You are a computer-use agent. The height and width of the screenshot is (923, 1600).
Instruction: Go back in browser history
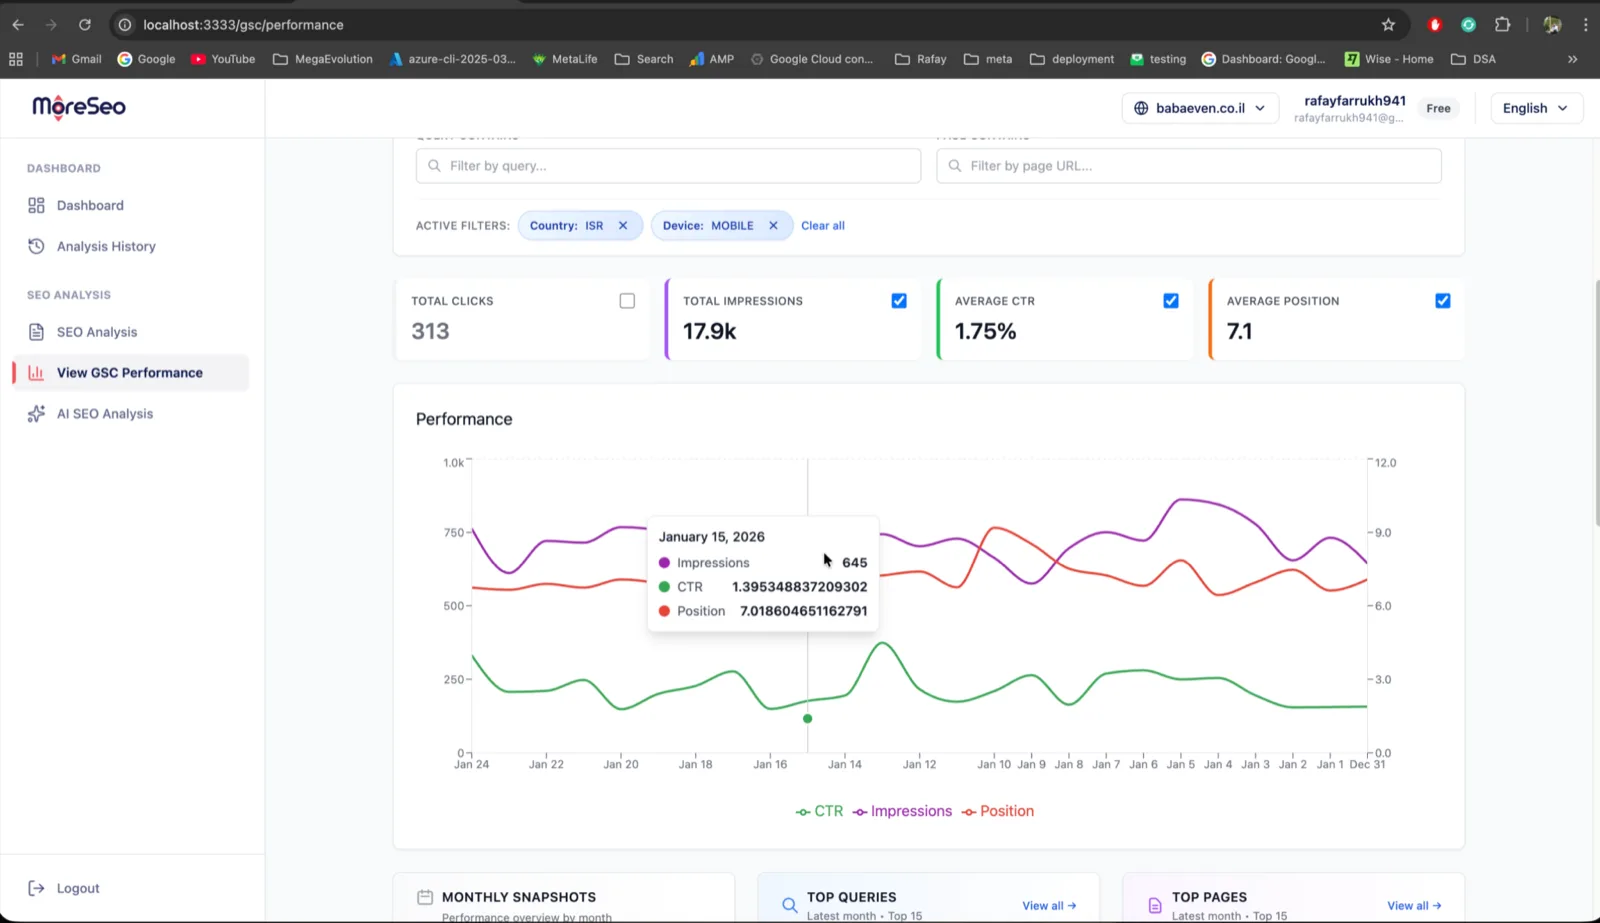(x=18, y=25)
